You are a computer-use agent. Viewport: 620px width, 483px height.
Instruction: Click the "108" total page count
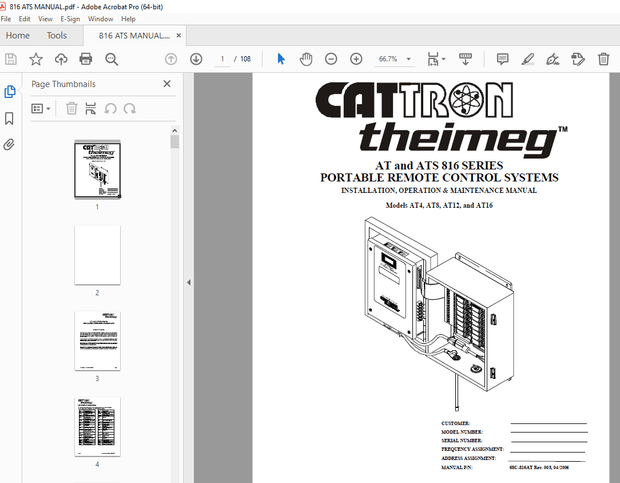245,59
